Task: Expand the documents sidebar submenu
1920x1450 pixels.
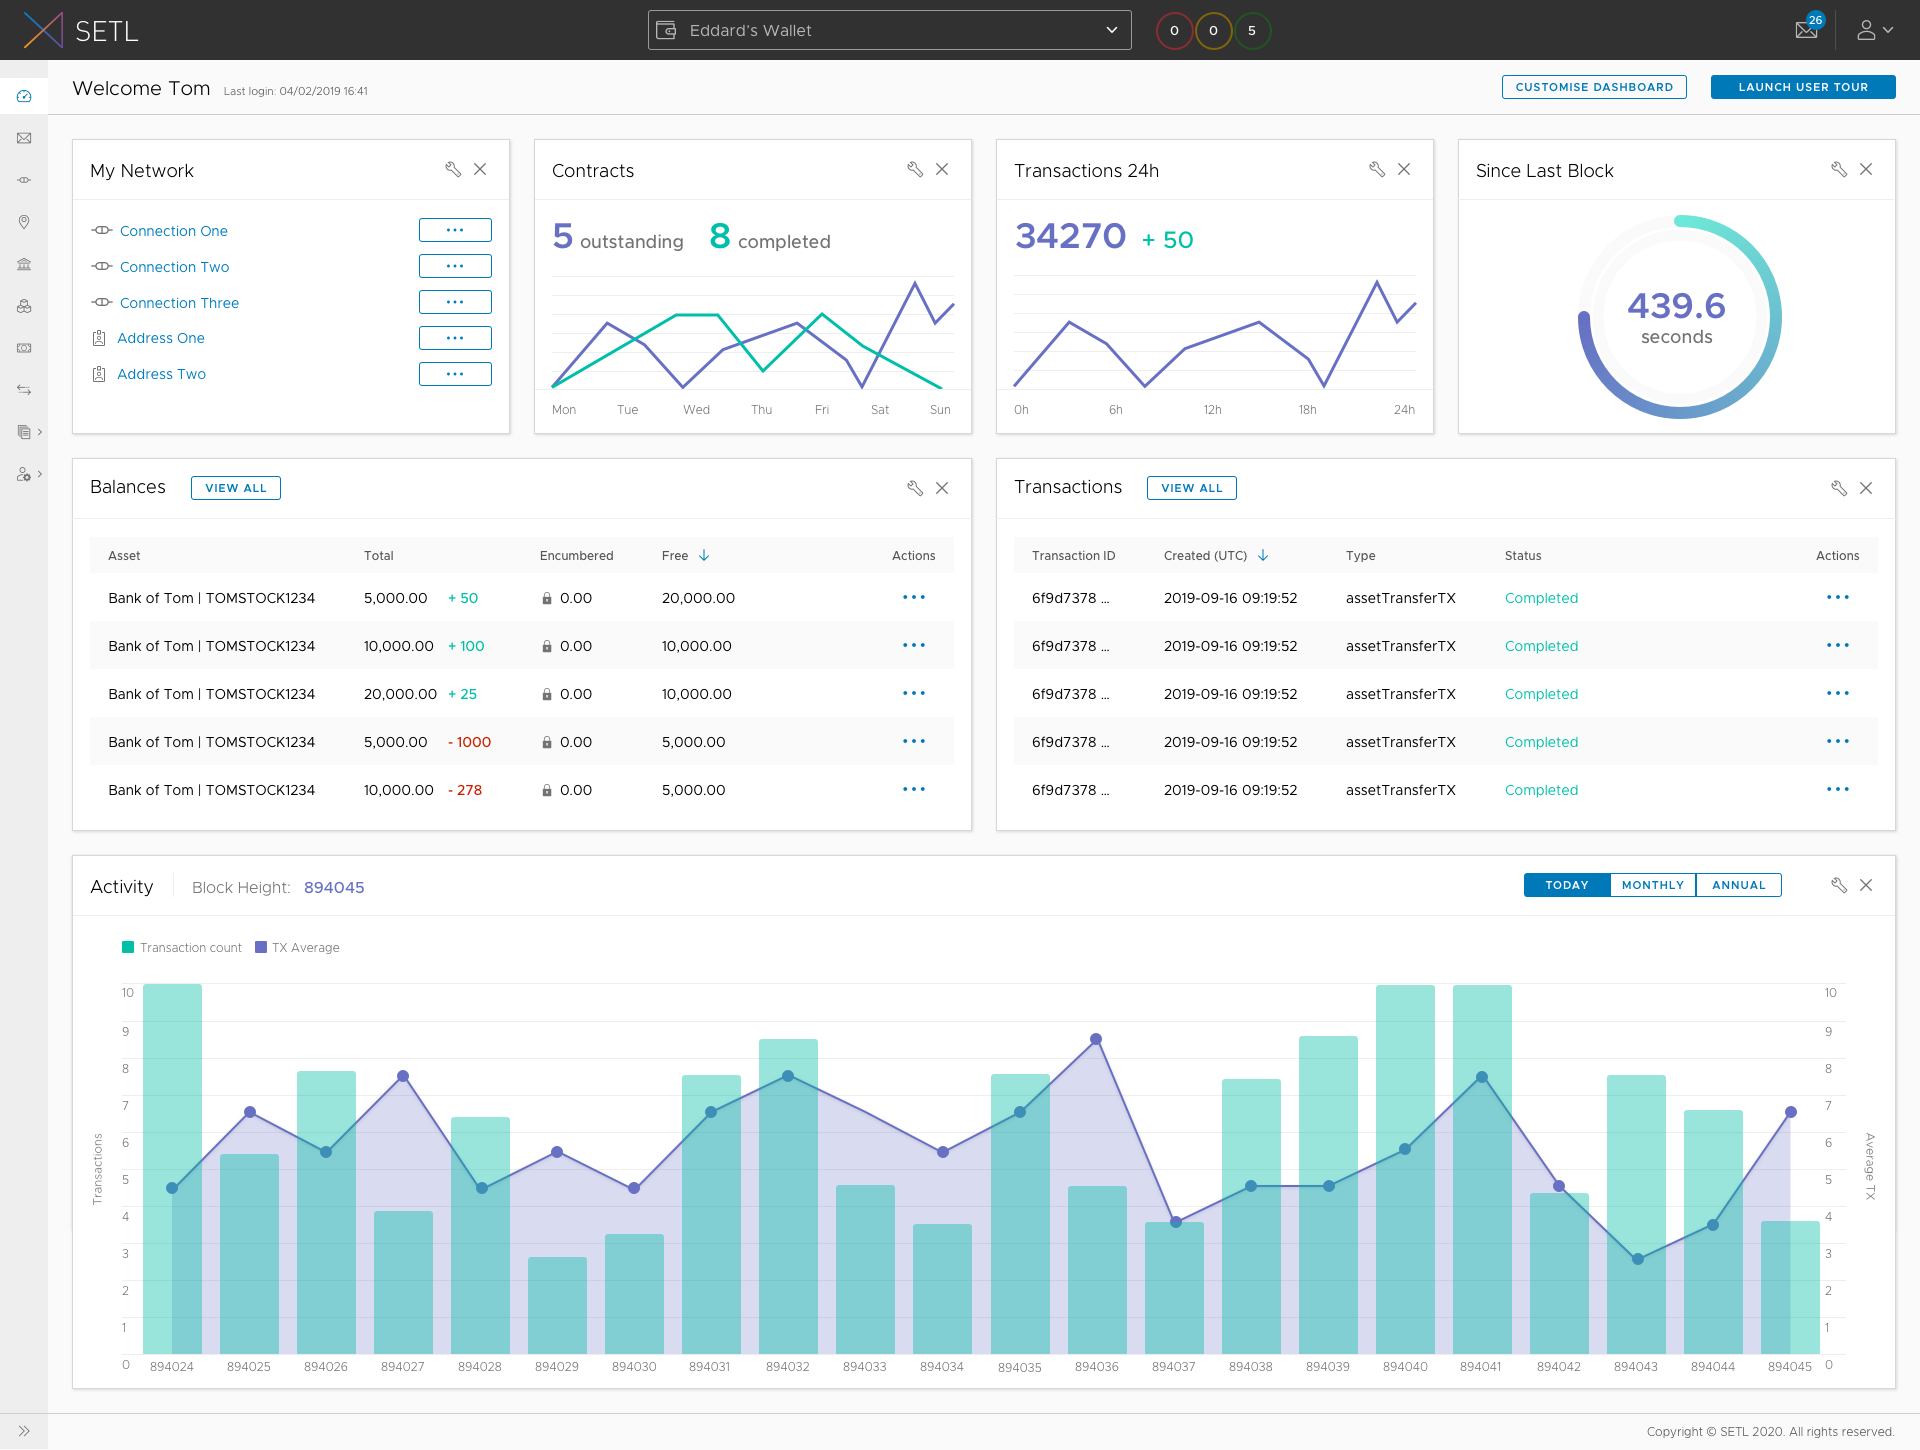Action: pos(40,432)
